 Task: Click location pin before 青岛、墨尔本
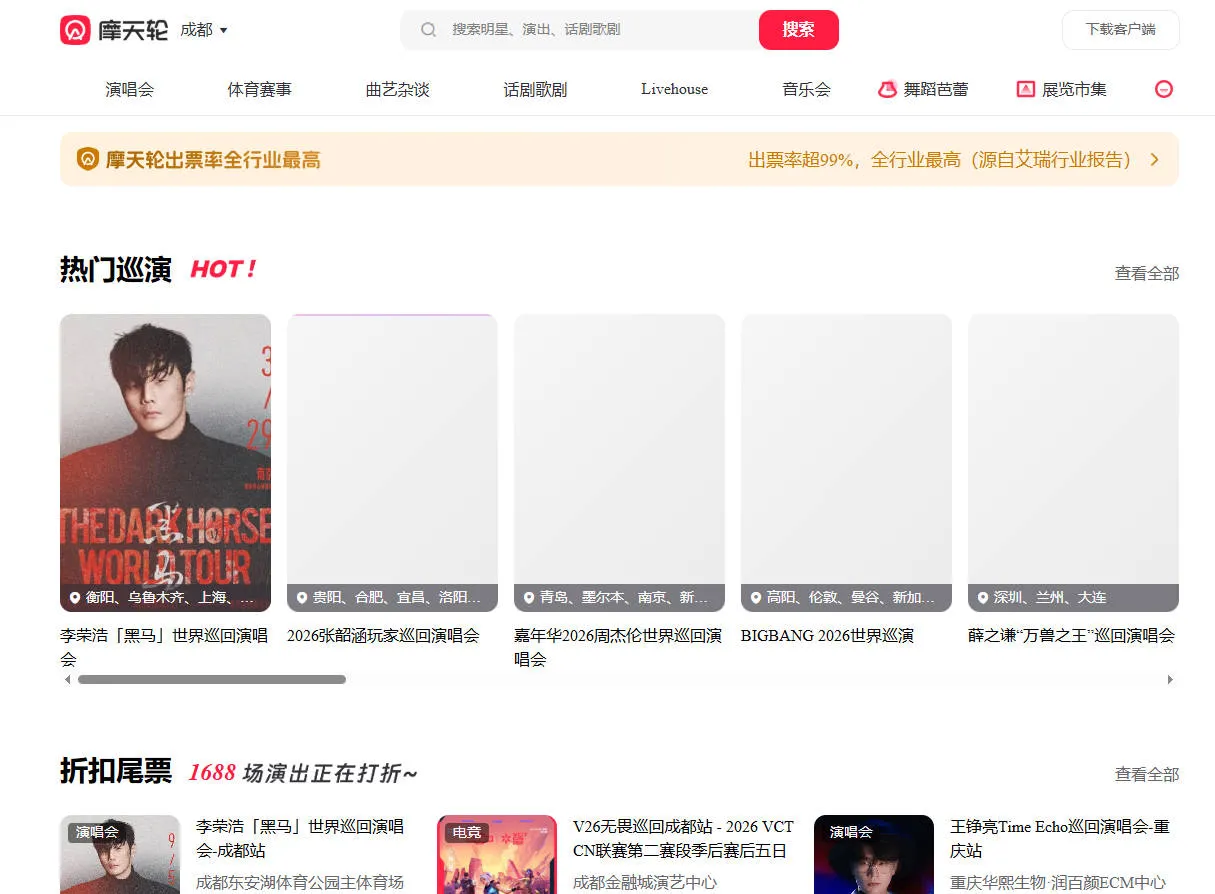pos(529,597)
